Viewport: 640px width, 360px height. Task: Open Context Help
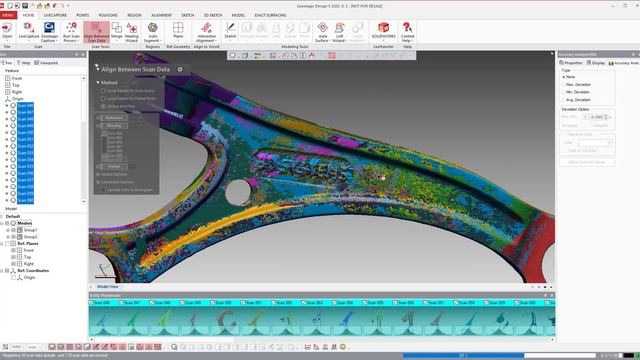[x=407, y=32]
